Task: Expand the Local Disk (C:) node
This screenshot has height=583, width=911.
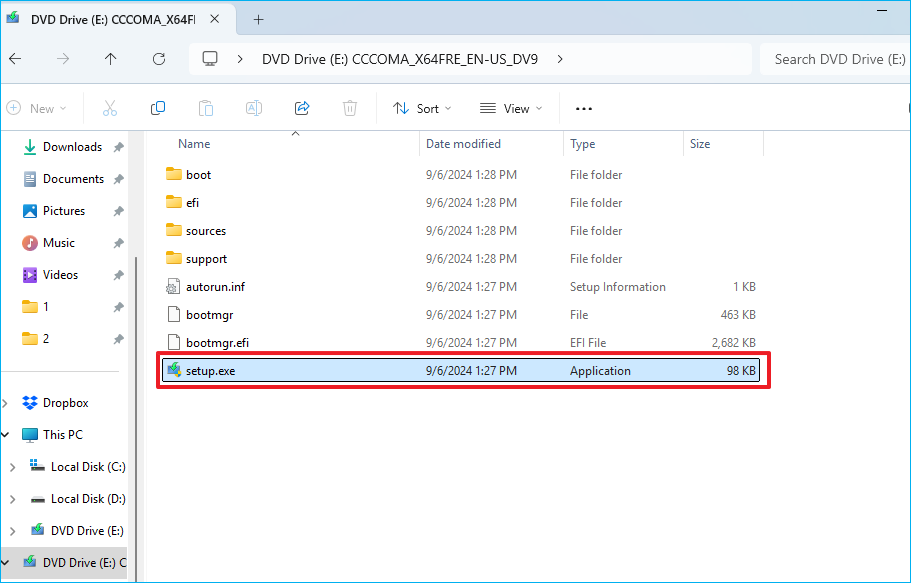Action: click(x=13, y=467)
